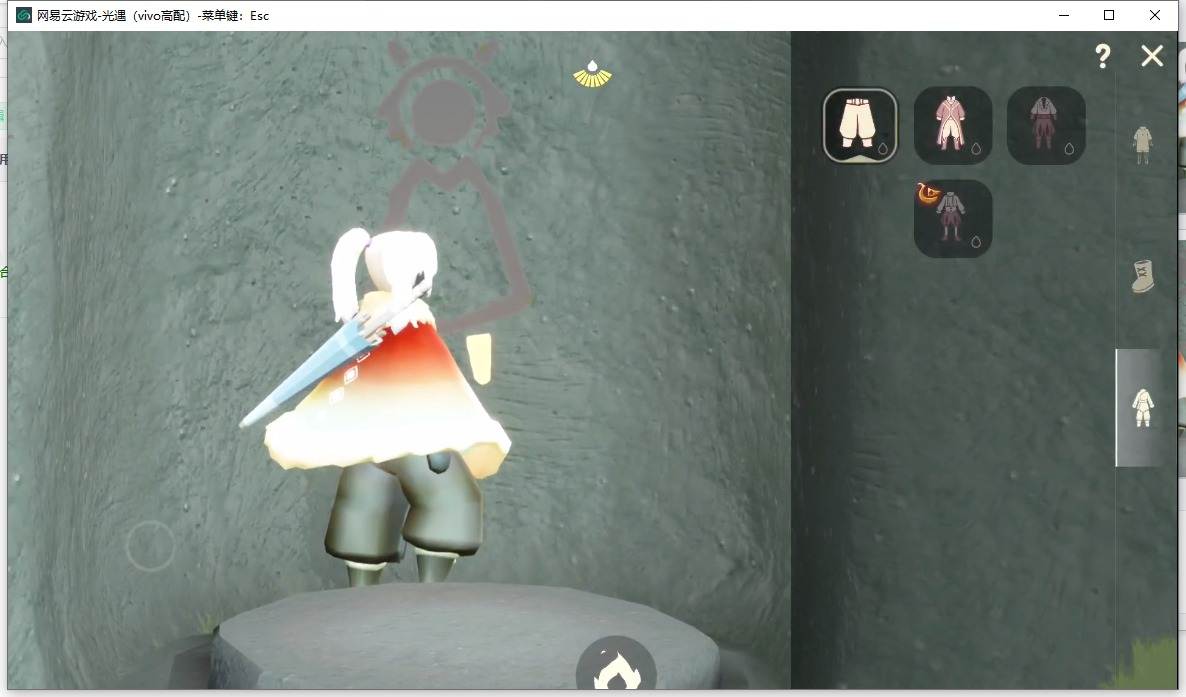Close the 网易云游戏 window
The width and height of the screenshot is (1186, 697).
click(1154, 15)
